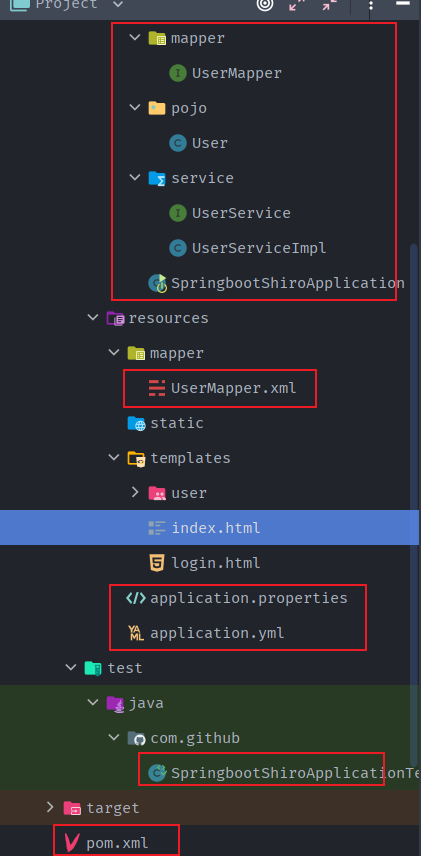
Task: Click the Expand All arrows icon
Action: click(x=298, y=4)
